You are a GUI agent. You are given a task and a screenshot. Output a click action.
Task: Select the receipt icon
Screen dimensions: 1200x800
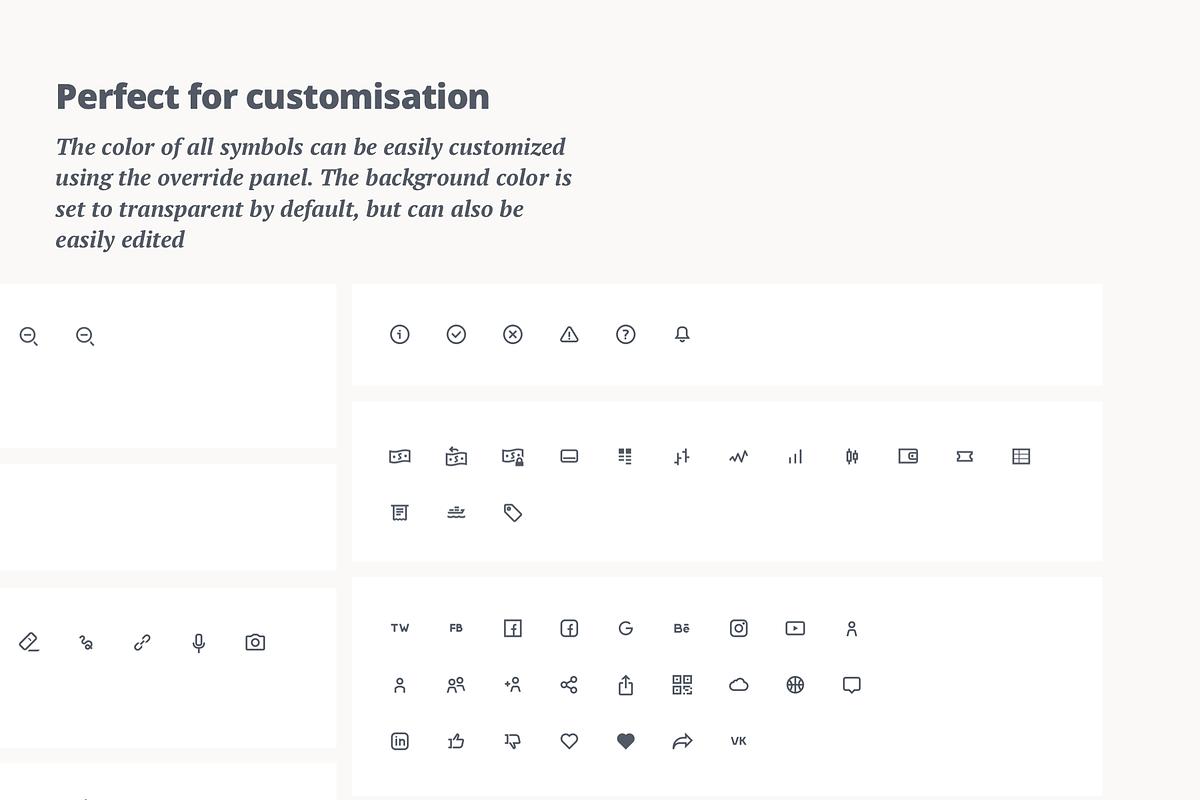point(400,513)
